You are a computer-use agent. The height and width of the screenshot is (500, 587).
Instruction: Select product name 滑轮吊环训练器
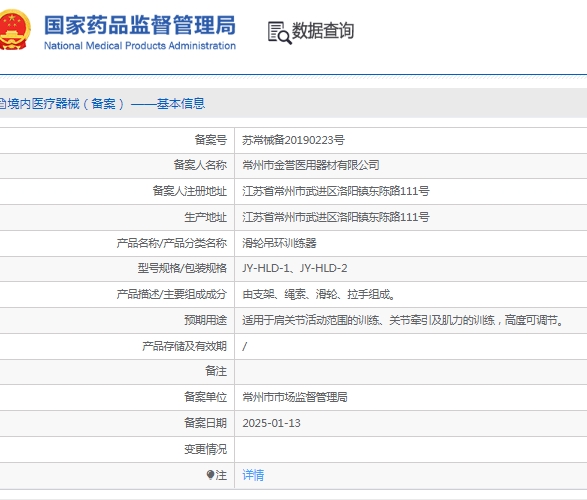tap(279, 243)
